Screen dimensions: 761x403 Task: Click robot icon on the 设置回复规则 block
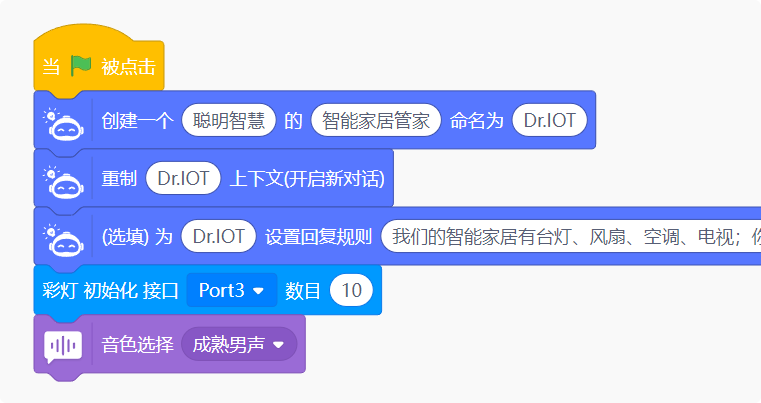tap(64, 240)
